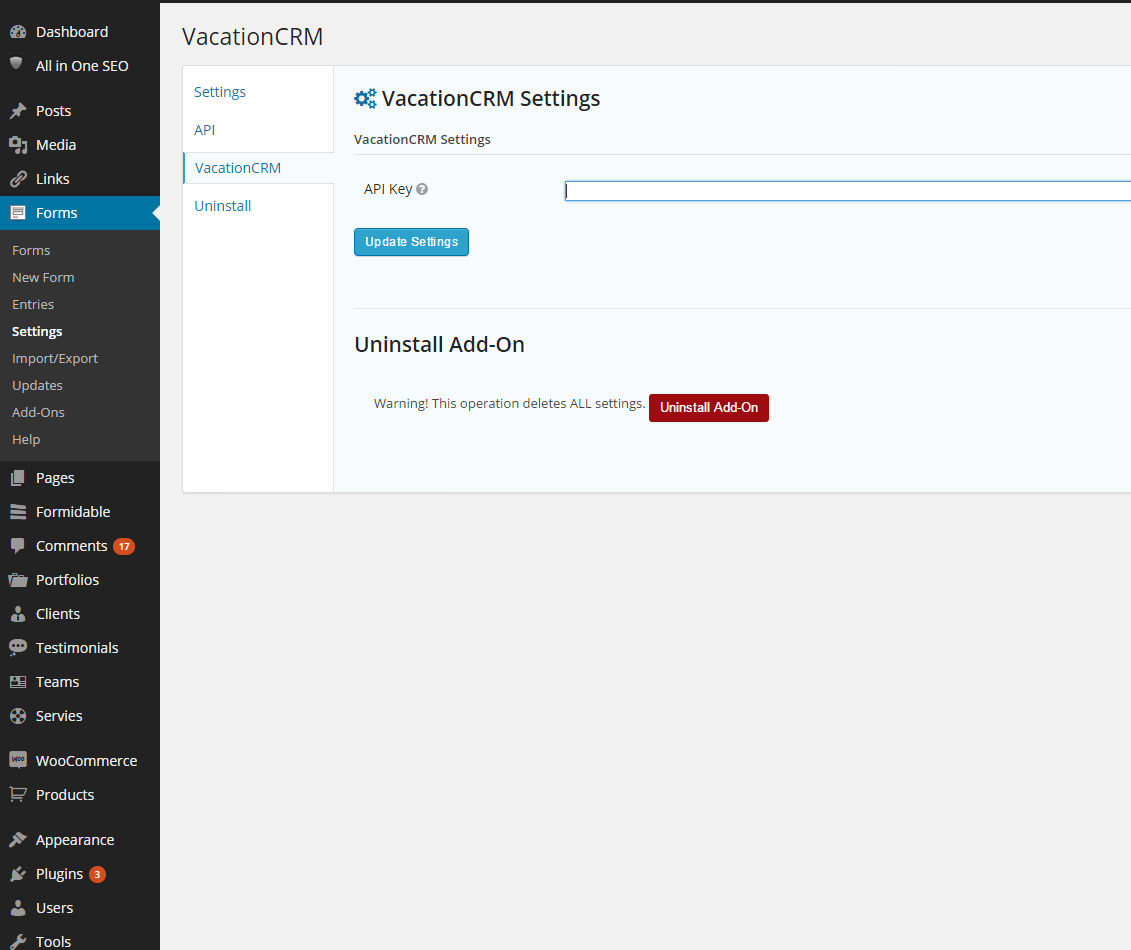Click the Plugins update badge 3
The image size is (1131, 950).
pos(97,874)
